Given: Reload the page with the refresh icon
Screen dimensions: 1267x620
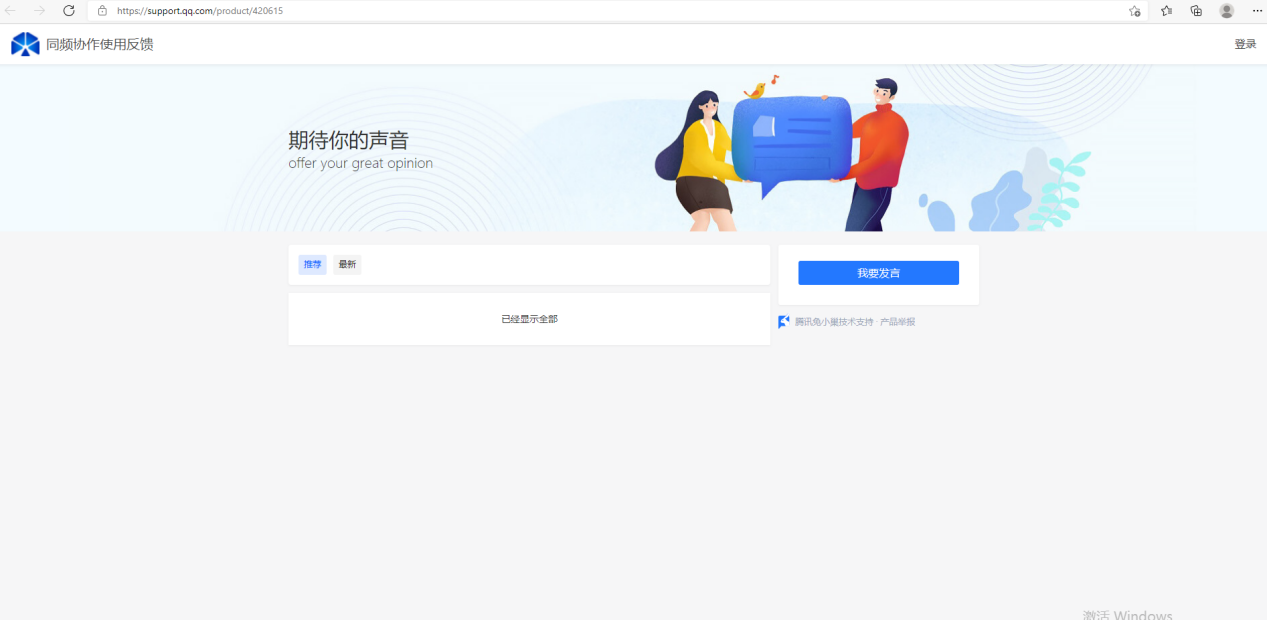Looking at the screenshot, I should coord(69,11).
